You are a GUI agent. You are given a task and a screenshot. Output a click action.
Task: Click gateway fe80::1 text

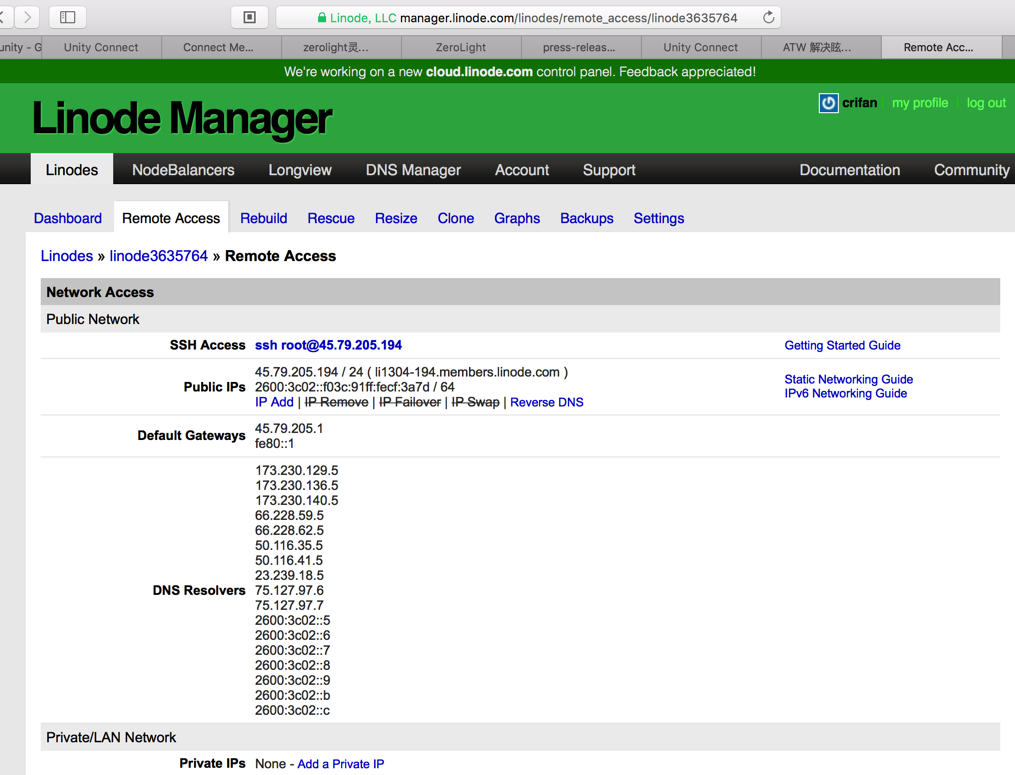(274, 444)
